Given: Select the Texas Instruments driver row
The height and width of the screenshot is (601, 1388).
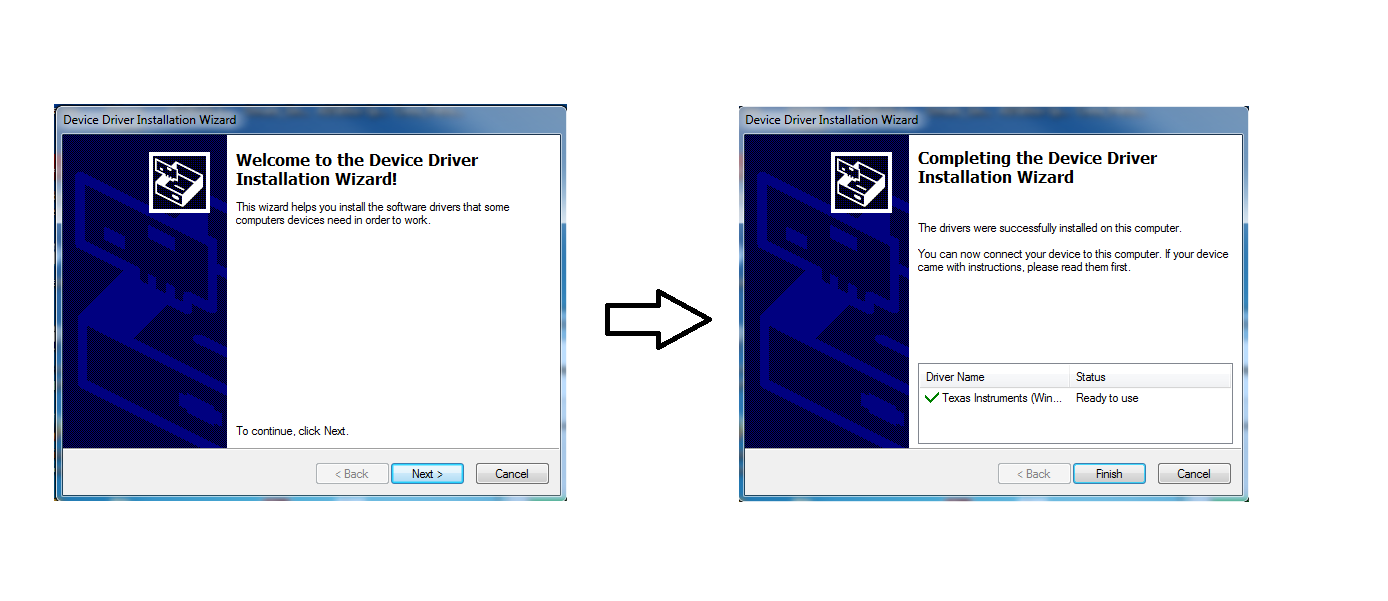Looking at the screenshot, I should [1000, 398].
